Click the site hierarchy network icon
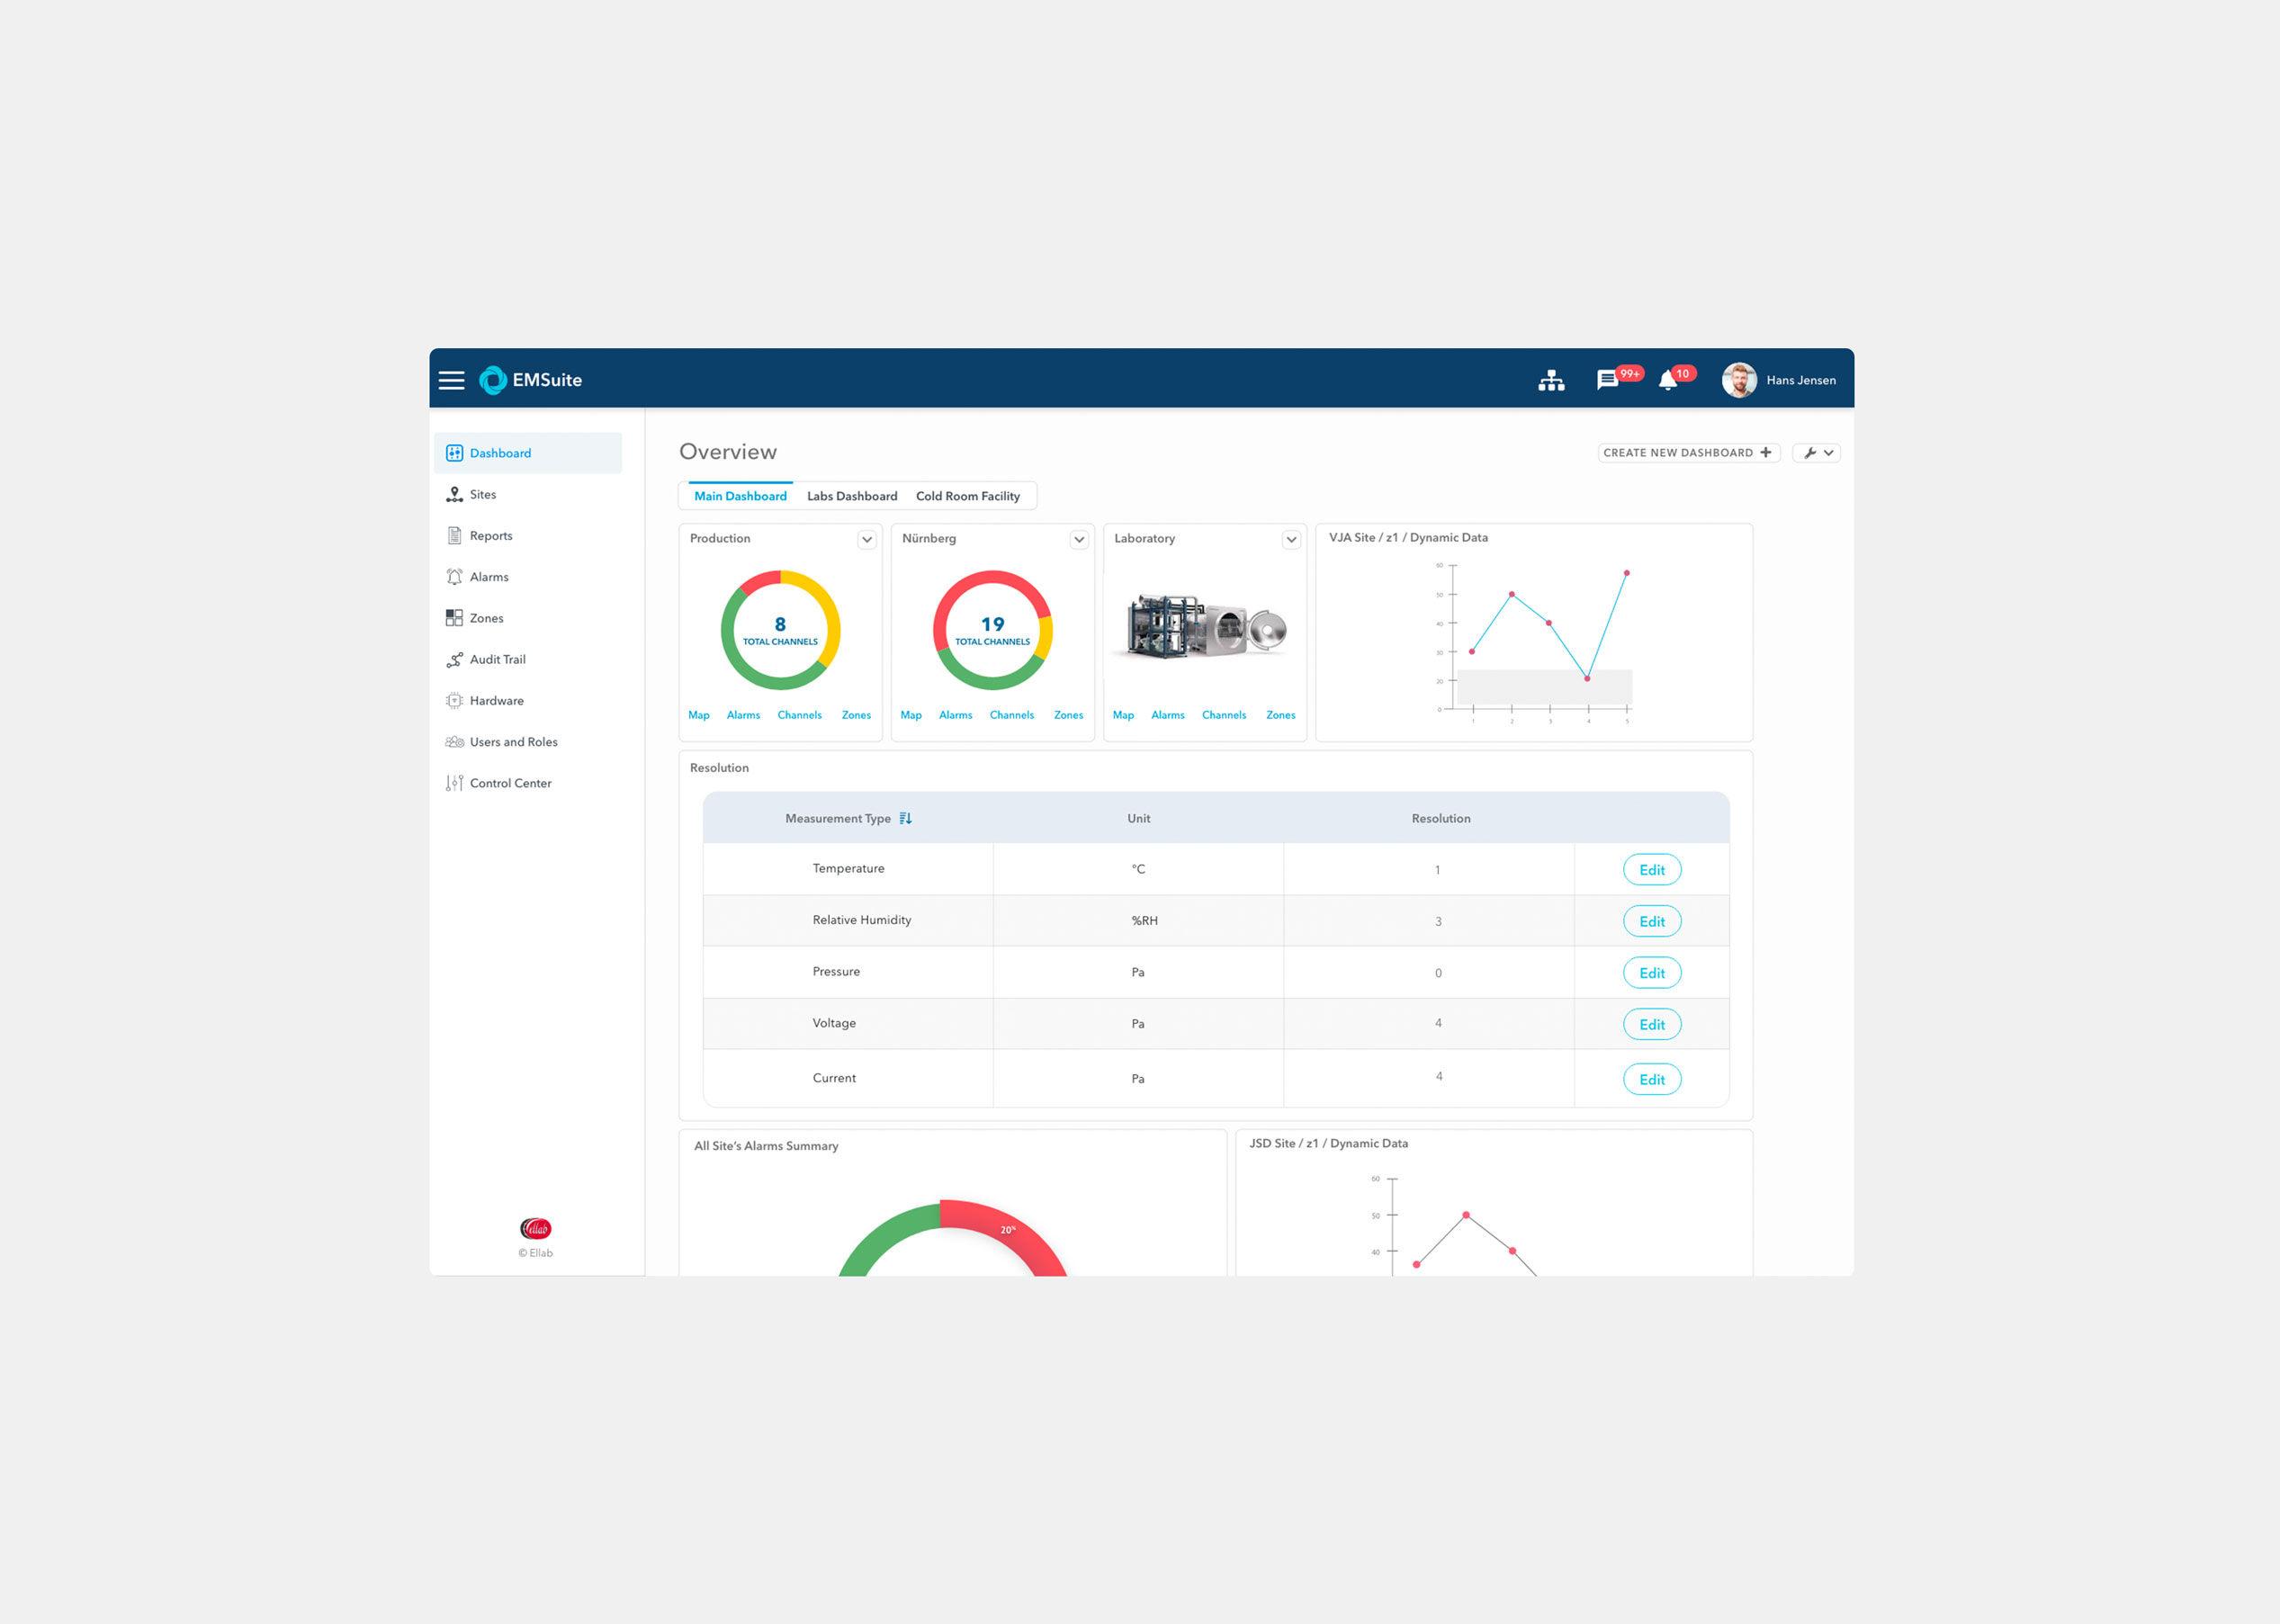 click(x=1551, y=380)
